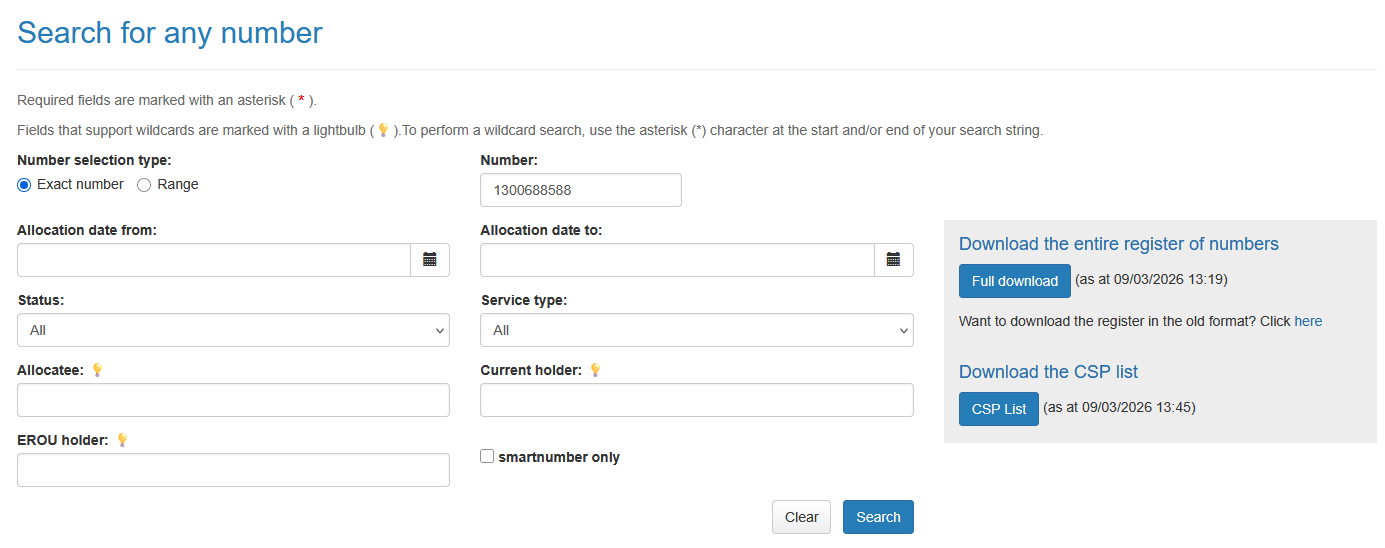Click the lightbulb icon beside Current holder
Viewport: 1385px width, 548px height.
(x=595, y=370)
